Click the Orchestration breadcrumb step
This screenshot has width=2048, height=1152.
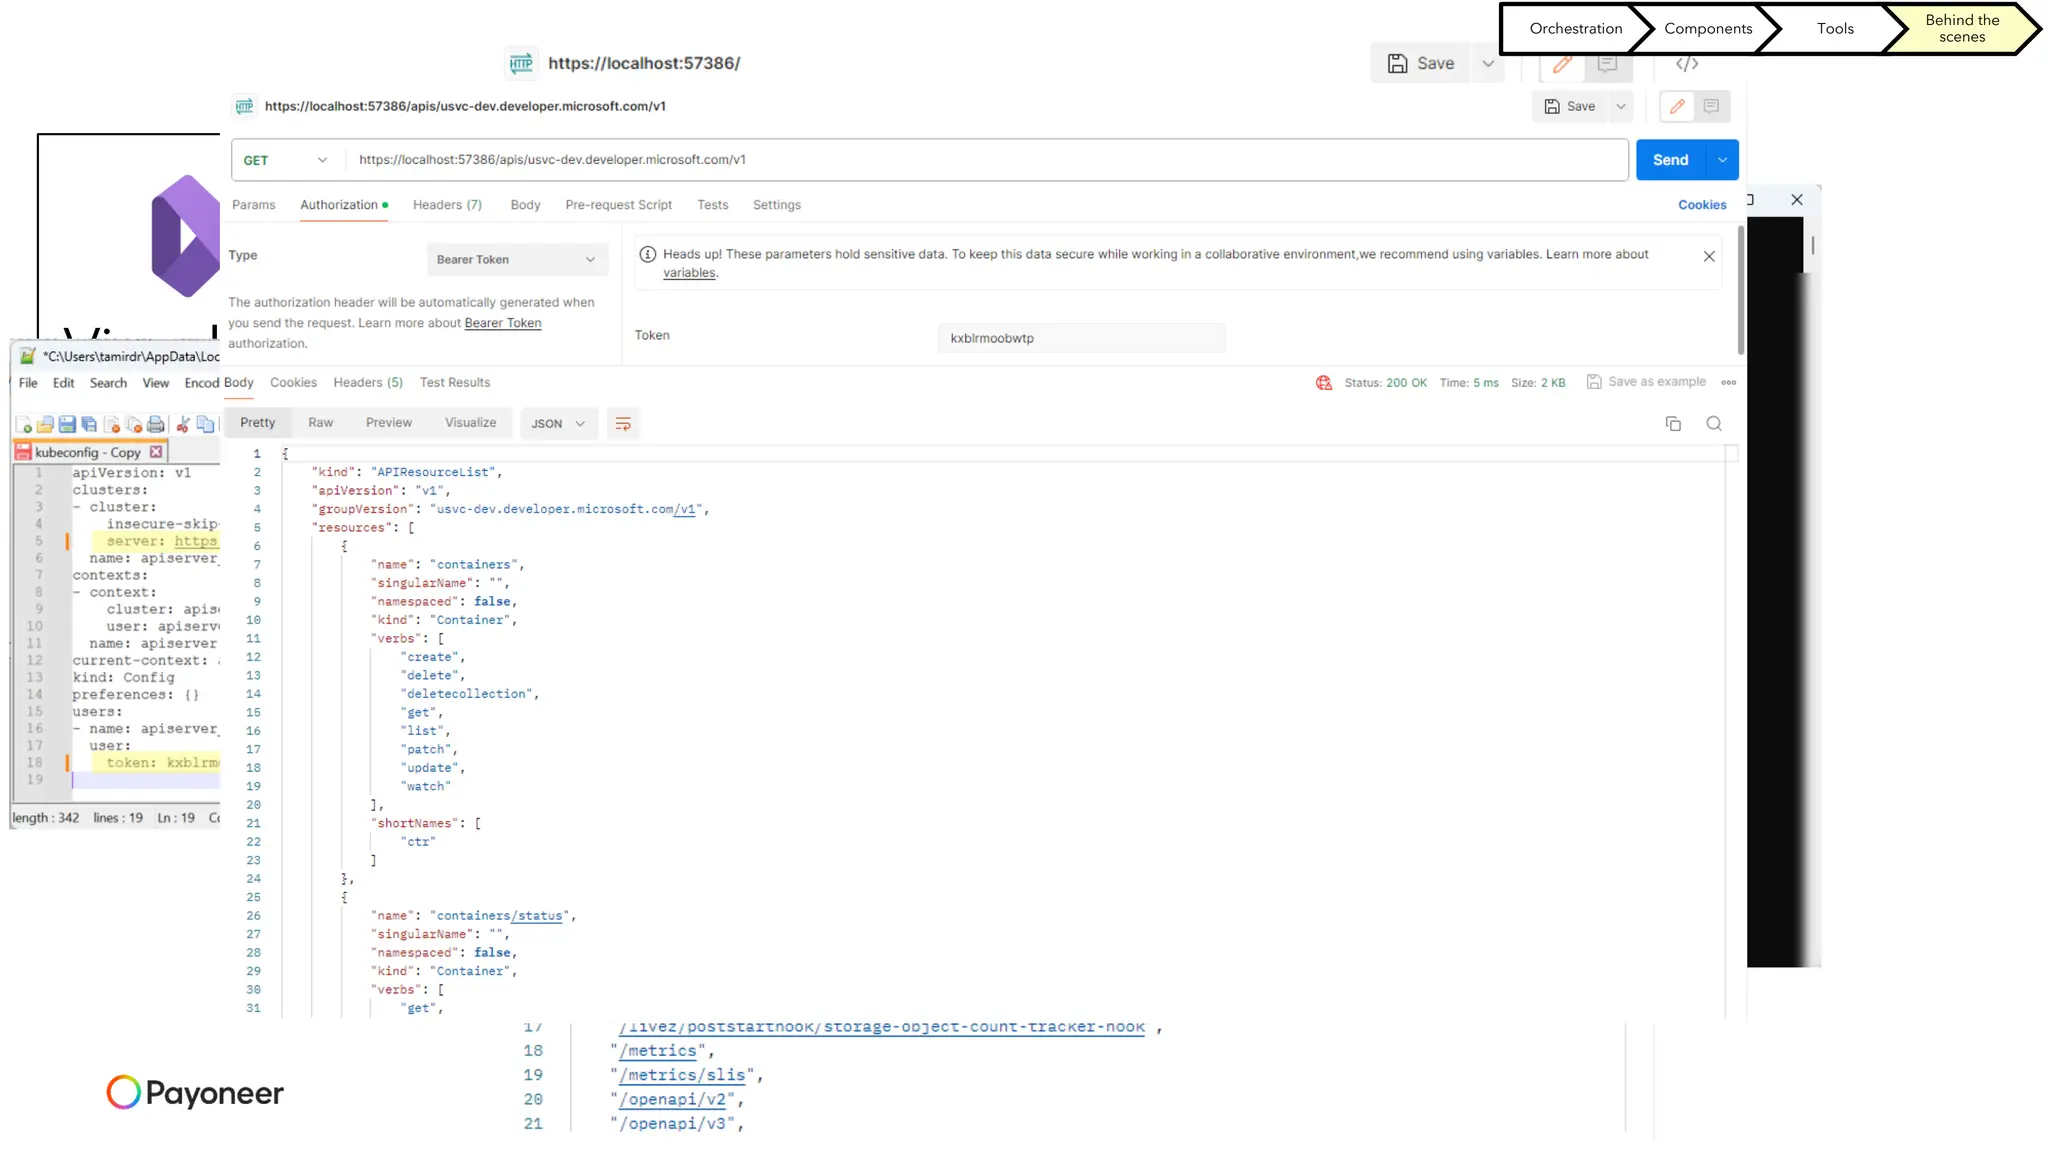point(1575,28)
